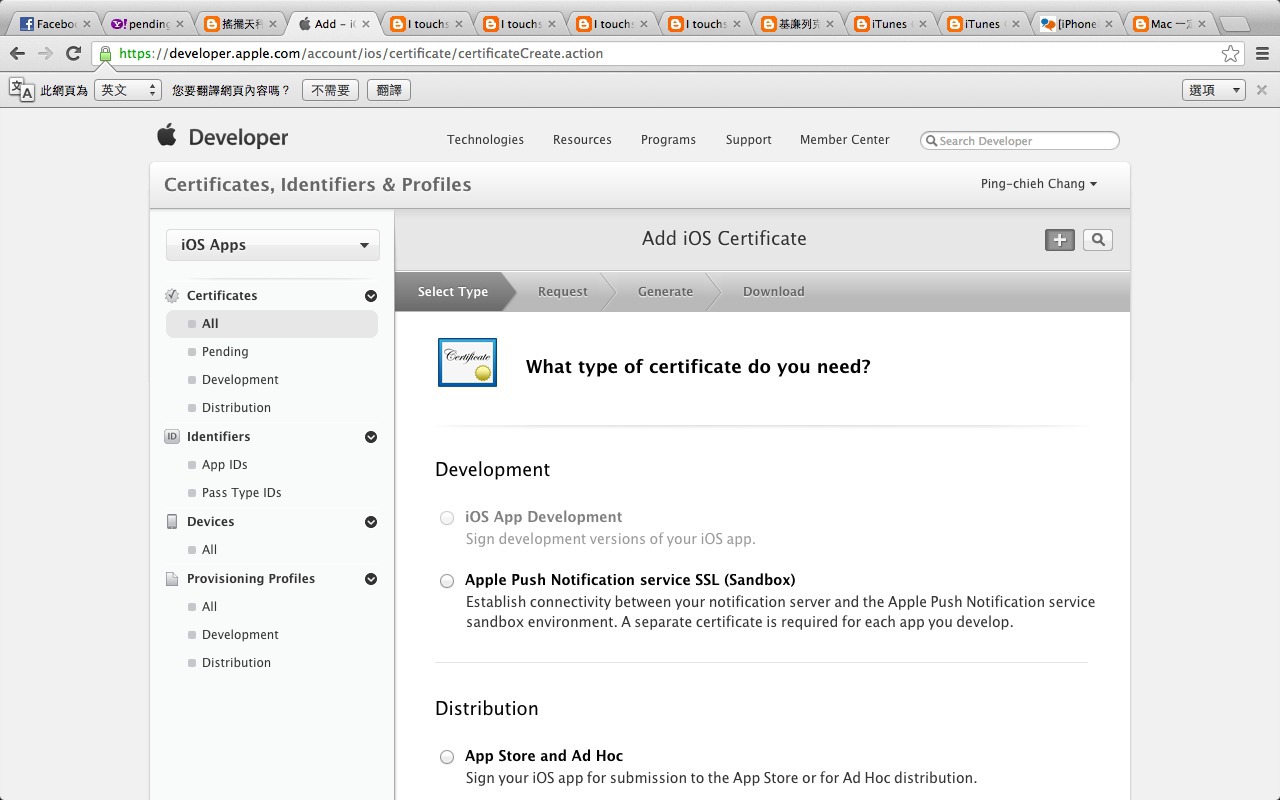
Task: Select App Store and Ad Hoc radio
Action: (447, 757)
